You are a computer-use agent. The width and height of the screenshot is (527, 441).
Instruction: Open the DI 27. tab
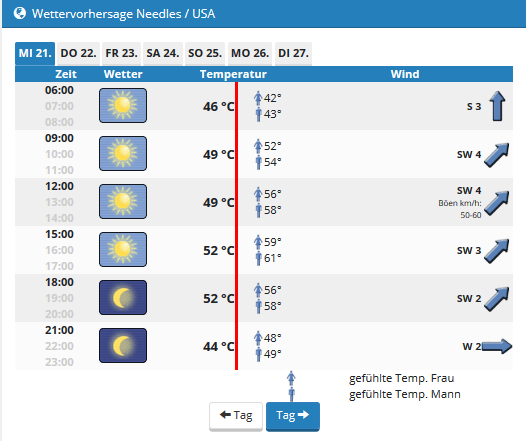click(x=293, y=53)
